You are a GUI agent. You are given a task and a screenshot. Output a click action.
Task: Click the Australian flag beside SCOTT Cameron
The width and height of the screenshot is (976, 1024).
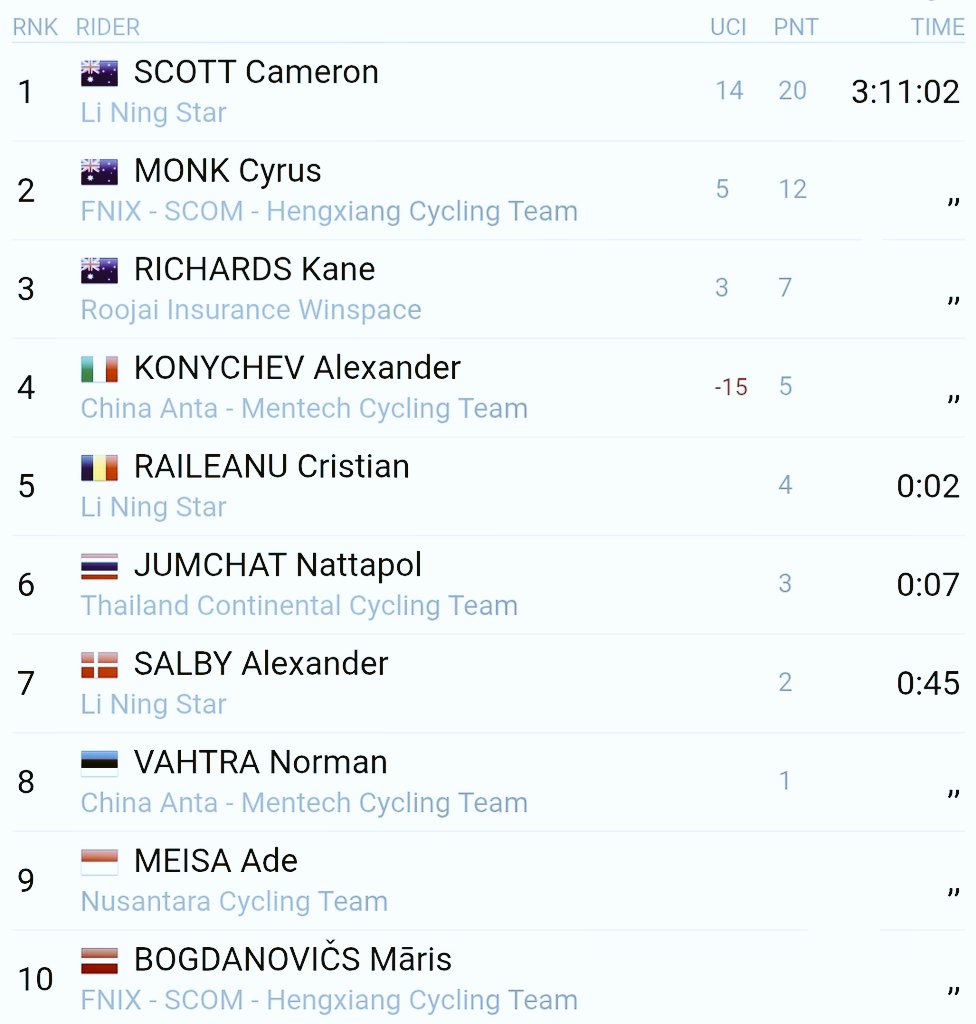[99, 72]
